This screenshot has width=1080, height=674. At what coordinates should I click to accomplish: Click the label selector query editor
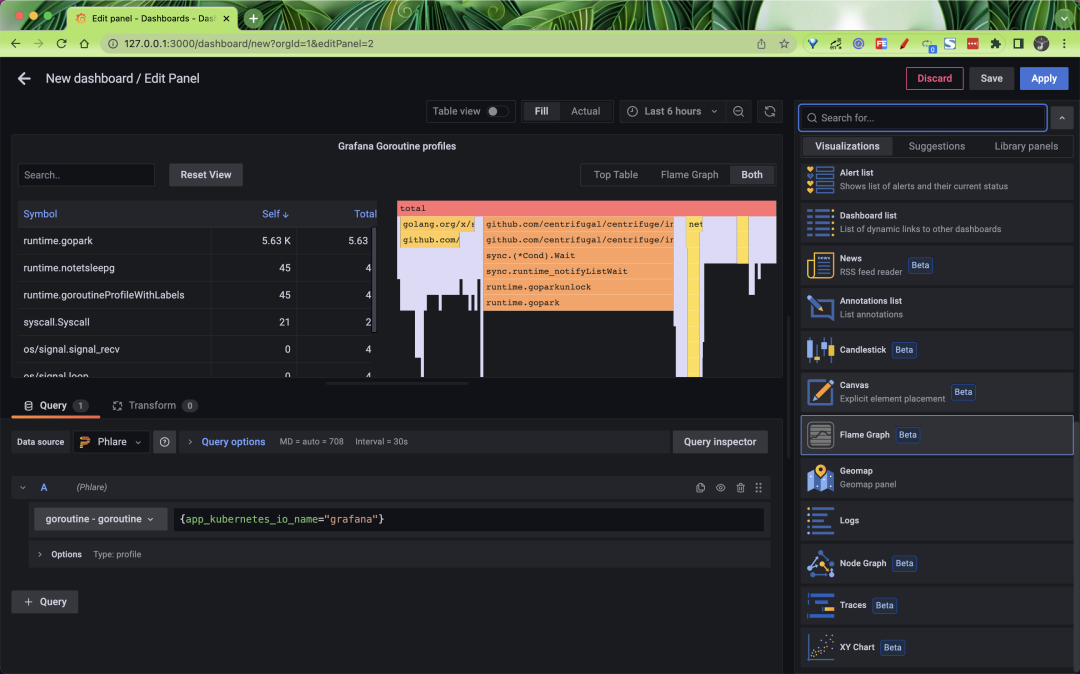click(468, 519)
